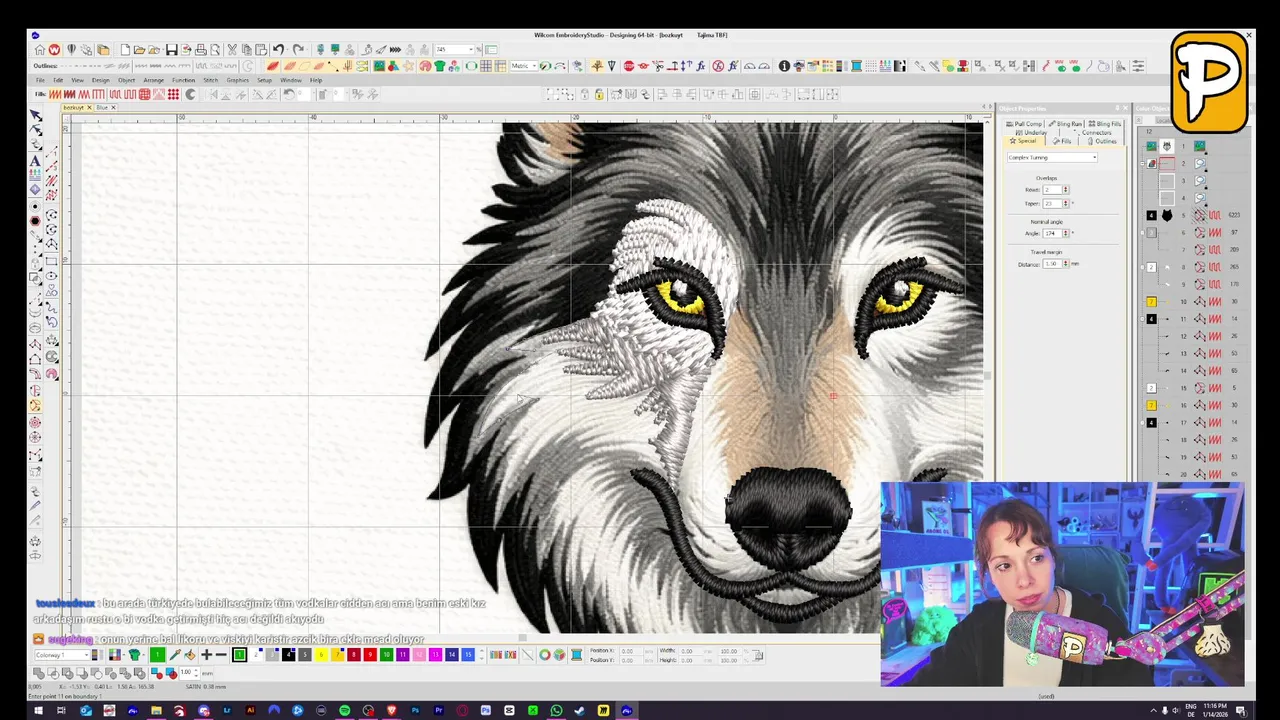
Task: Click the plus icon to add color
Action: (206, 655)
